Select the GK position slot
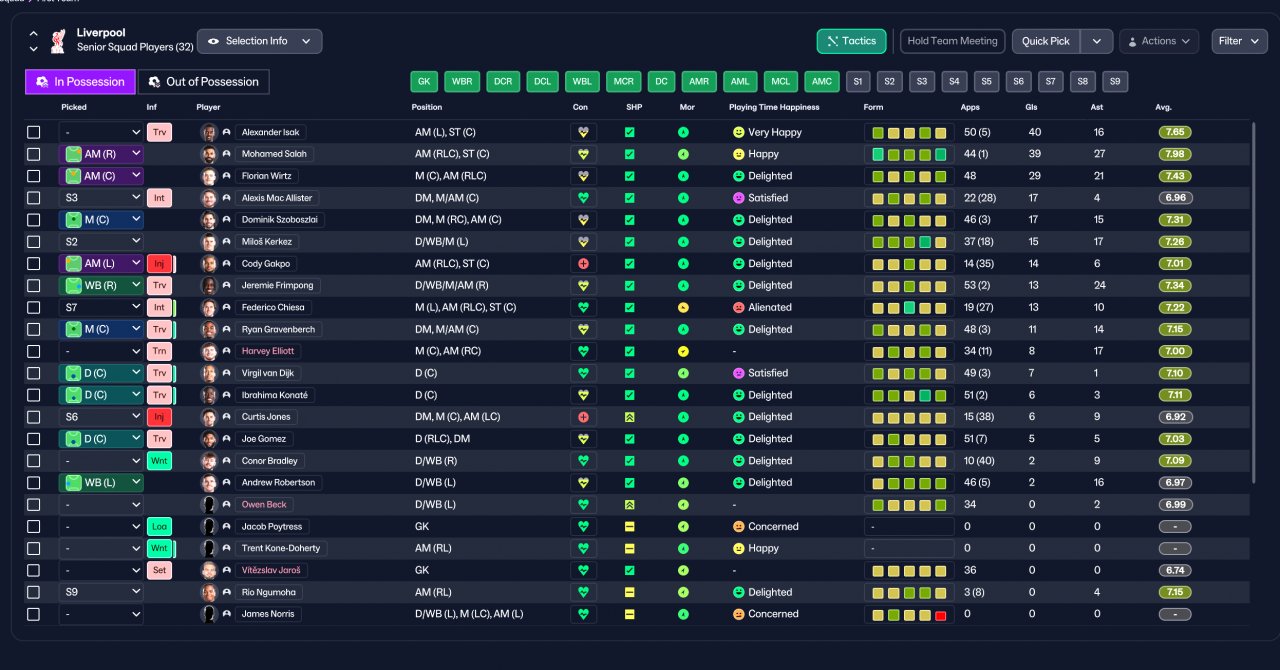1280x670 pixels. point(424,82)
